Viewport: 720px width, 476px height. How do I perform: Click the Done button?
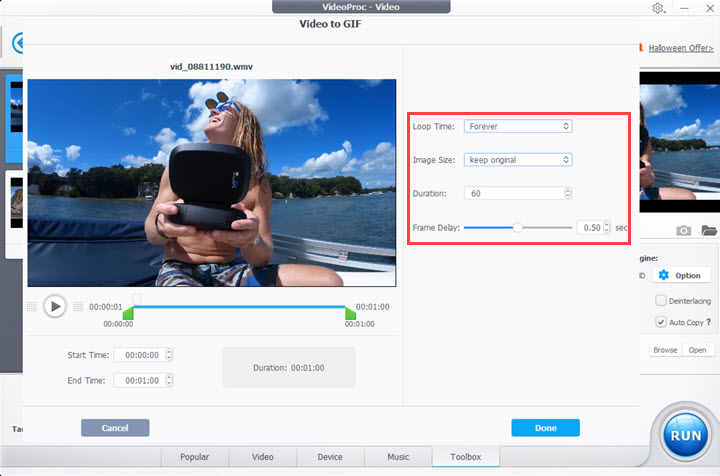(x=546, y=428)
